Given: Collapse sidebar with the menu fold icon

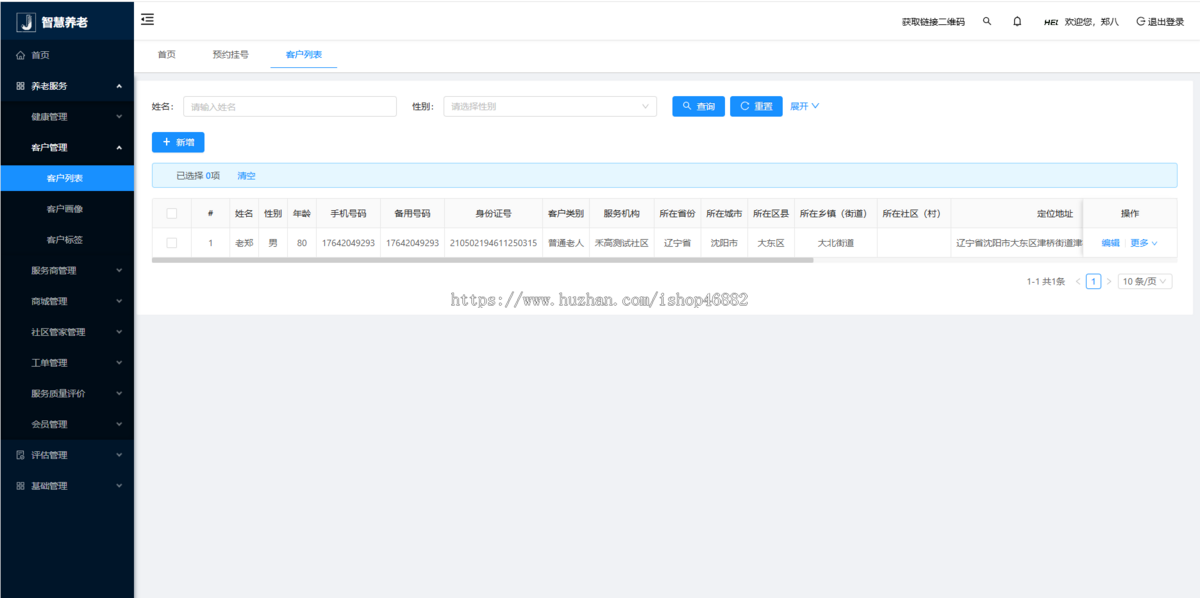Looking at the screenshot, I should pos(147,19).
